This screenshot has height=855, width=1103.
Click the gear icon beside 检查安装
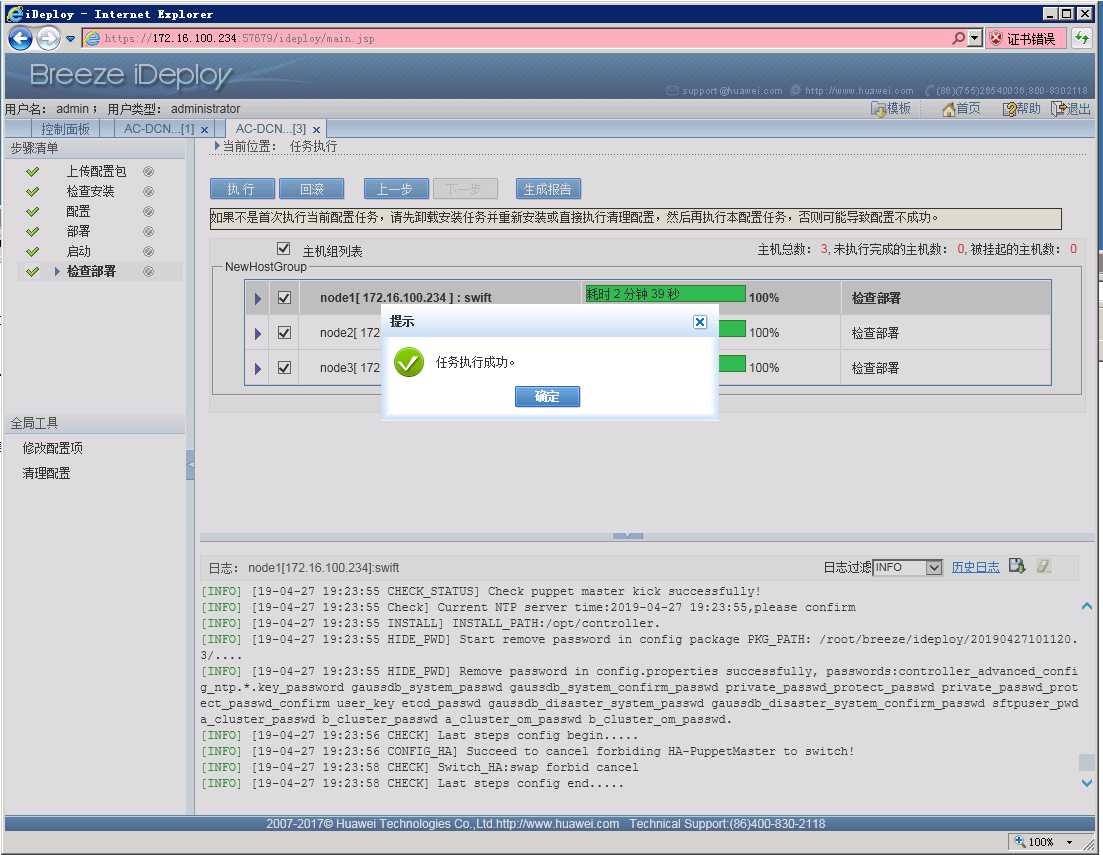[x=148, y=191]
